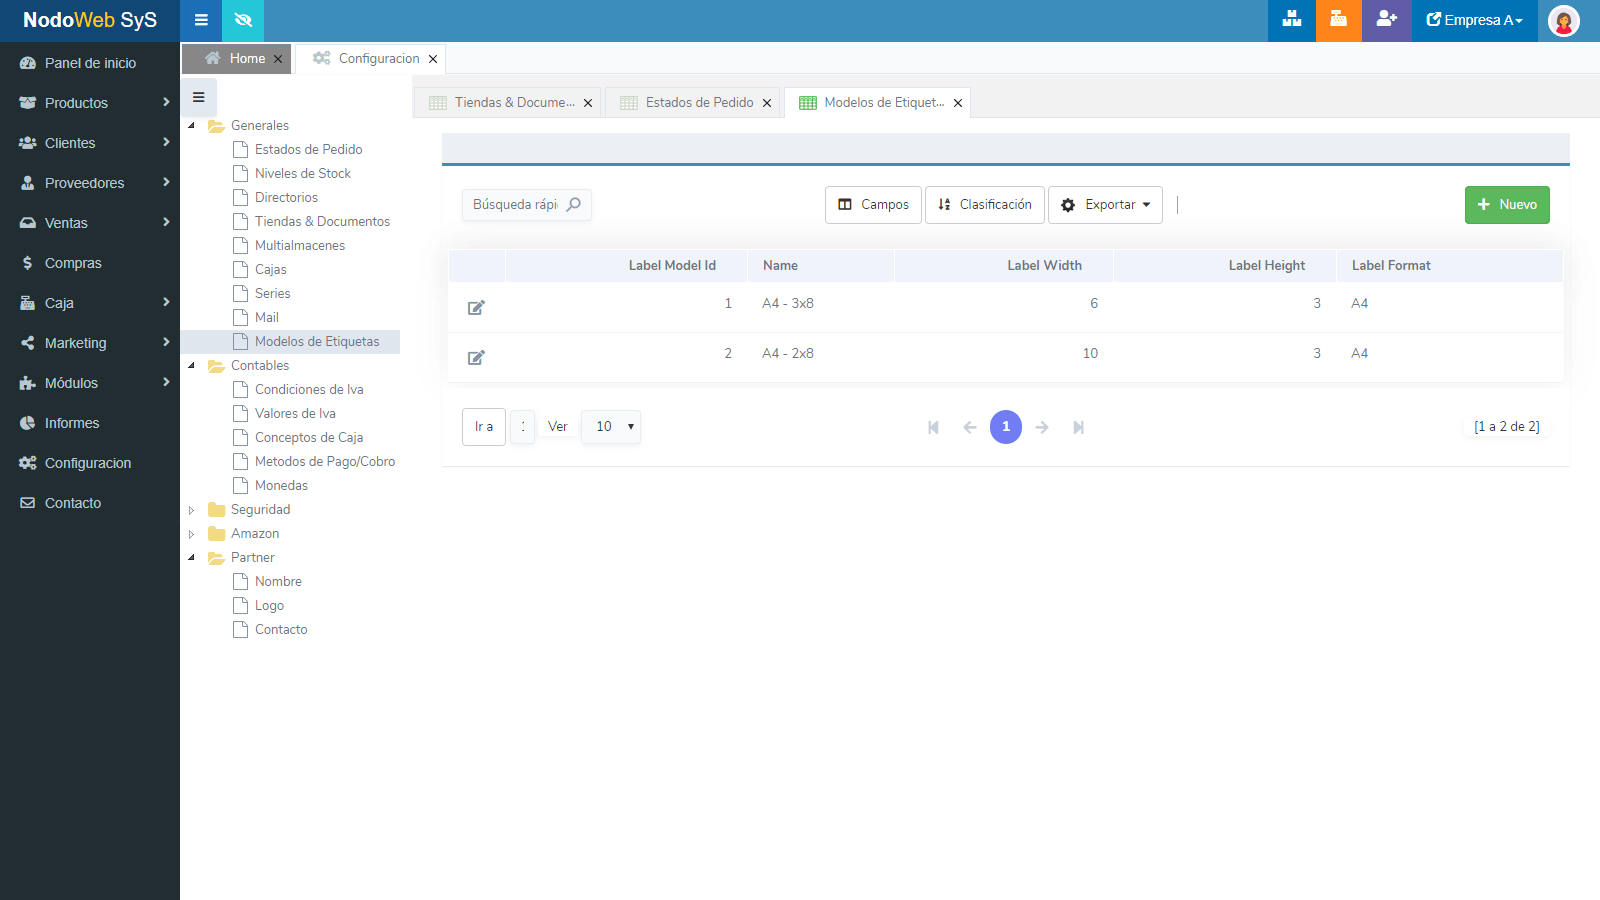
Task: Open the orange cash register icon
Action: (1338, 20)
